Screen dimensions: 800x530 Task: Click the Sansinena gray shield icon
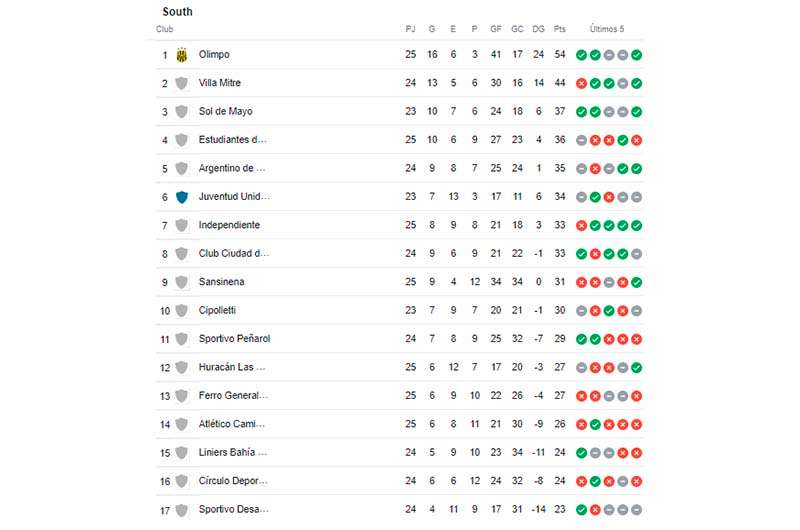[182, 282]
